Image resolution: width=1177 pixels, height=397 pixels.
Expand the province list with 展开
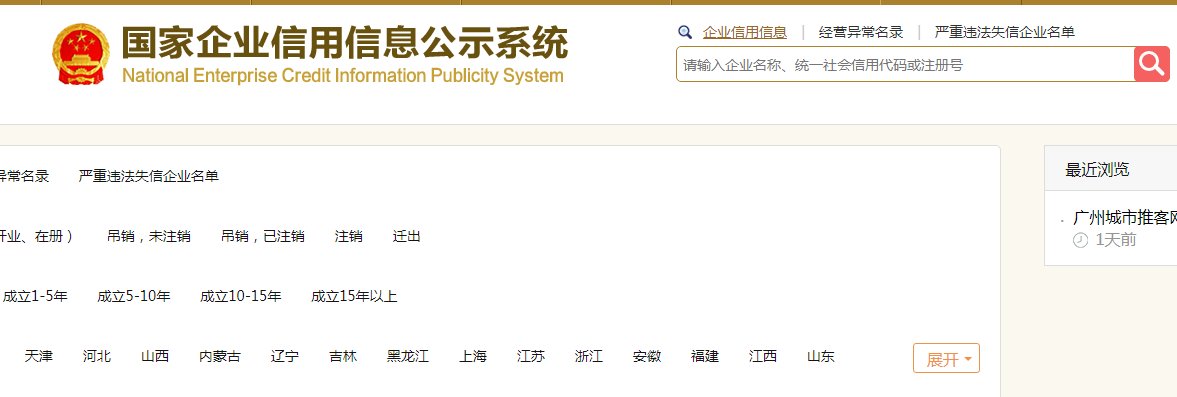click(x=947, y=359)
